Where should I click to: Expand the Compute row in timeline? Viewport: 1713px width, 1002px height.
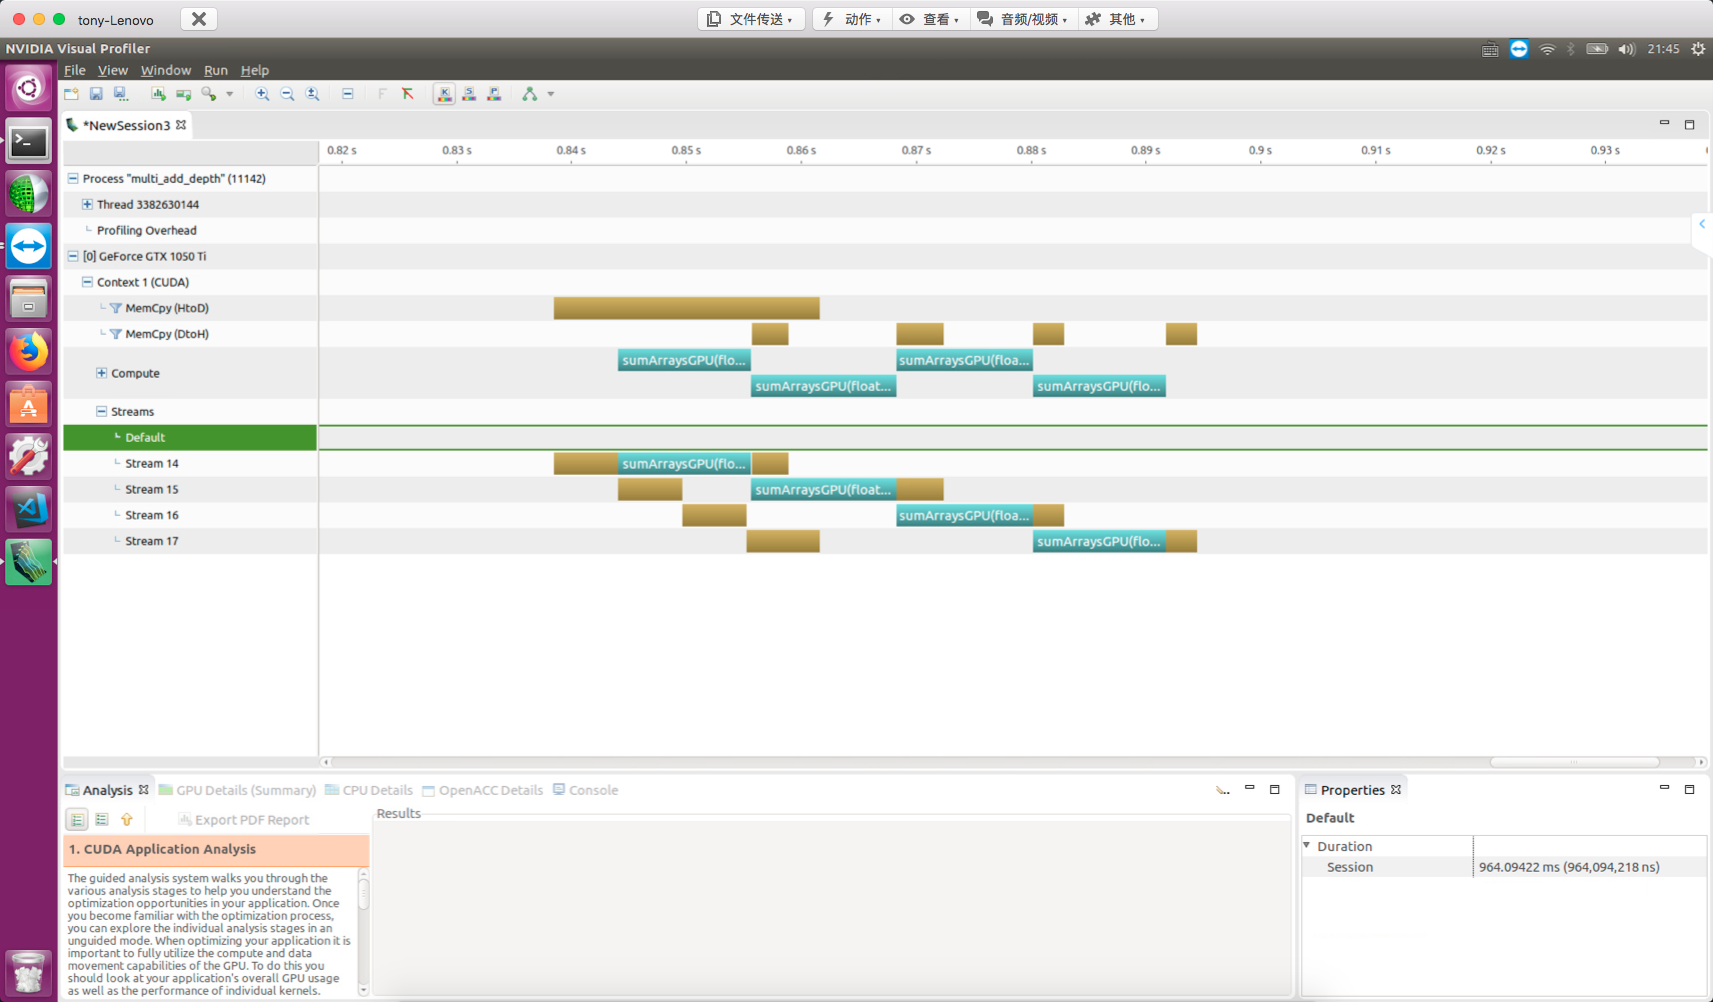tap(101, 373)
